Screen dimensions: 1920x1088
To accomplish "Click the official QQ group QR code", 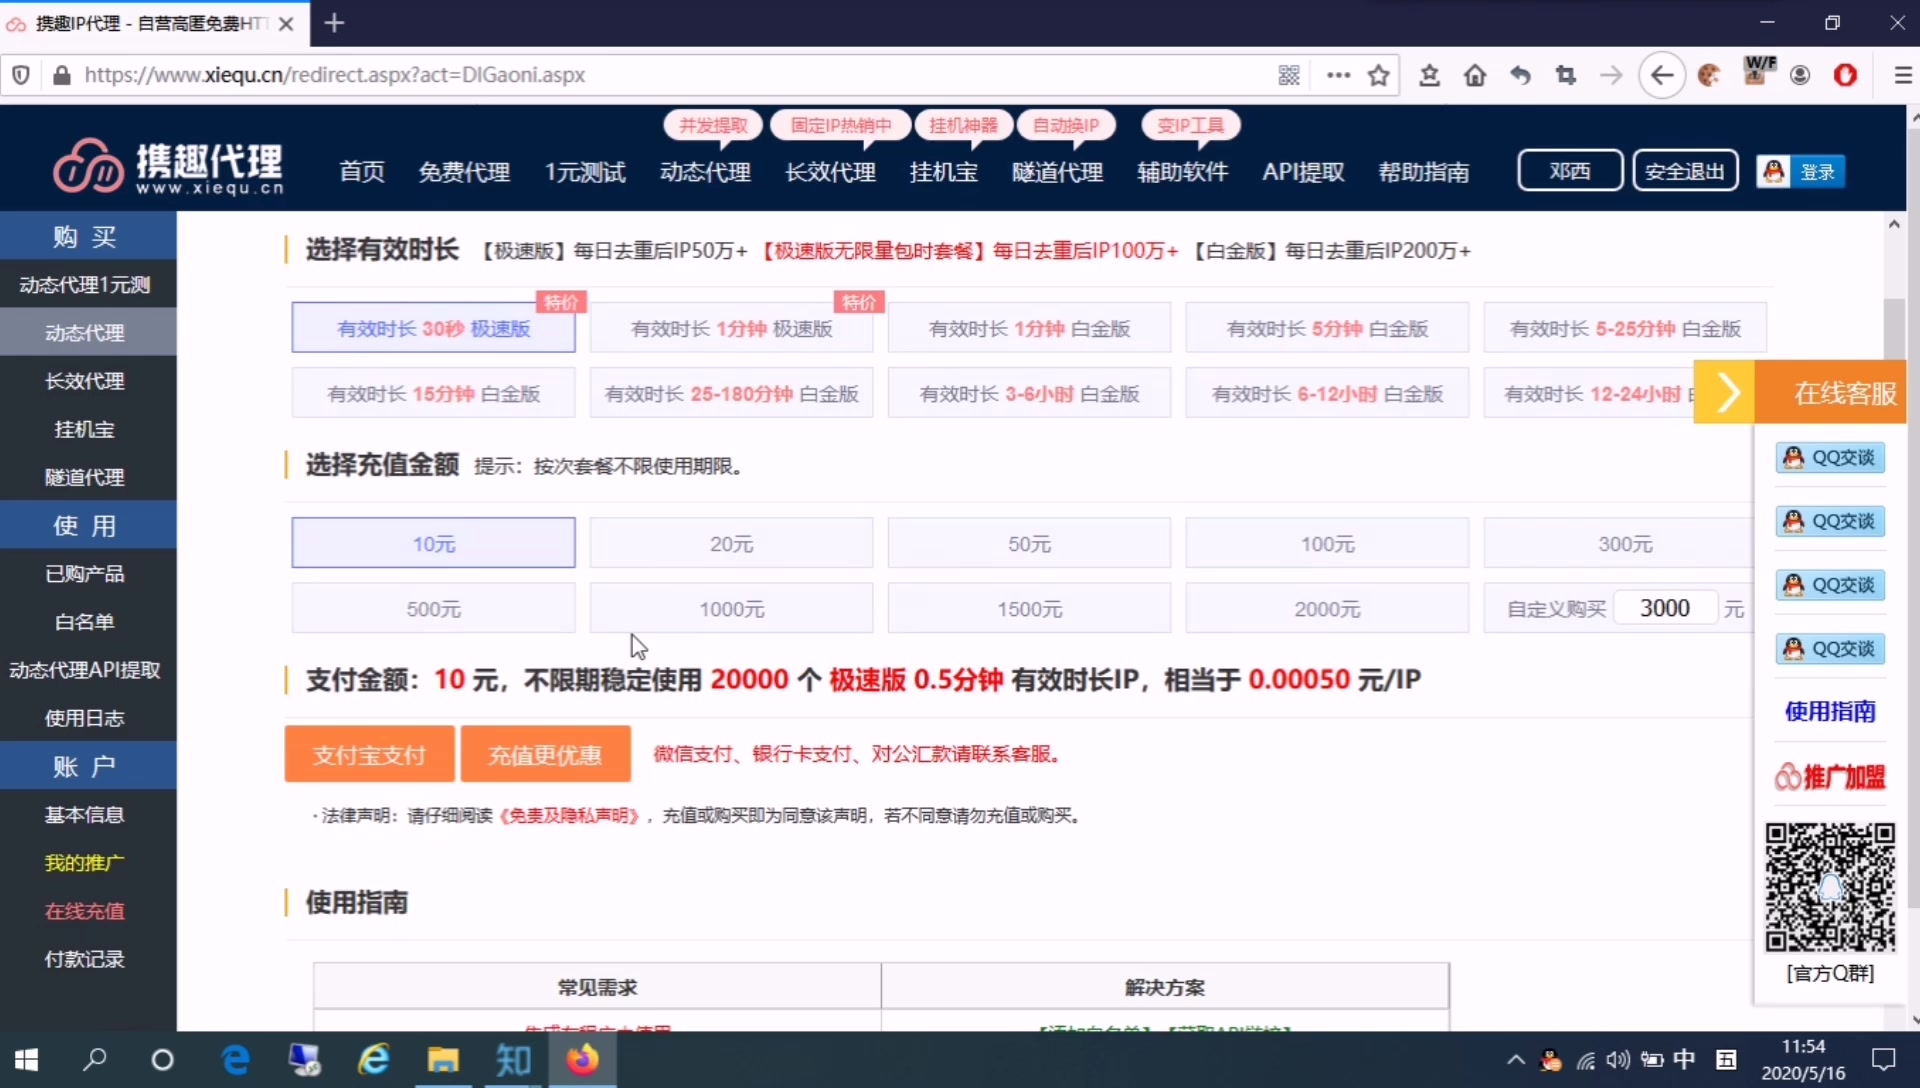I will coord(1830,887).
